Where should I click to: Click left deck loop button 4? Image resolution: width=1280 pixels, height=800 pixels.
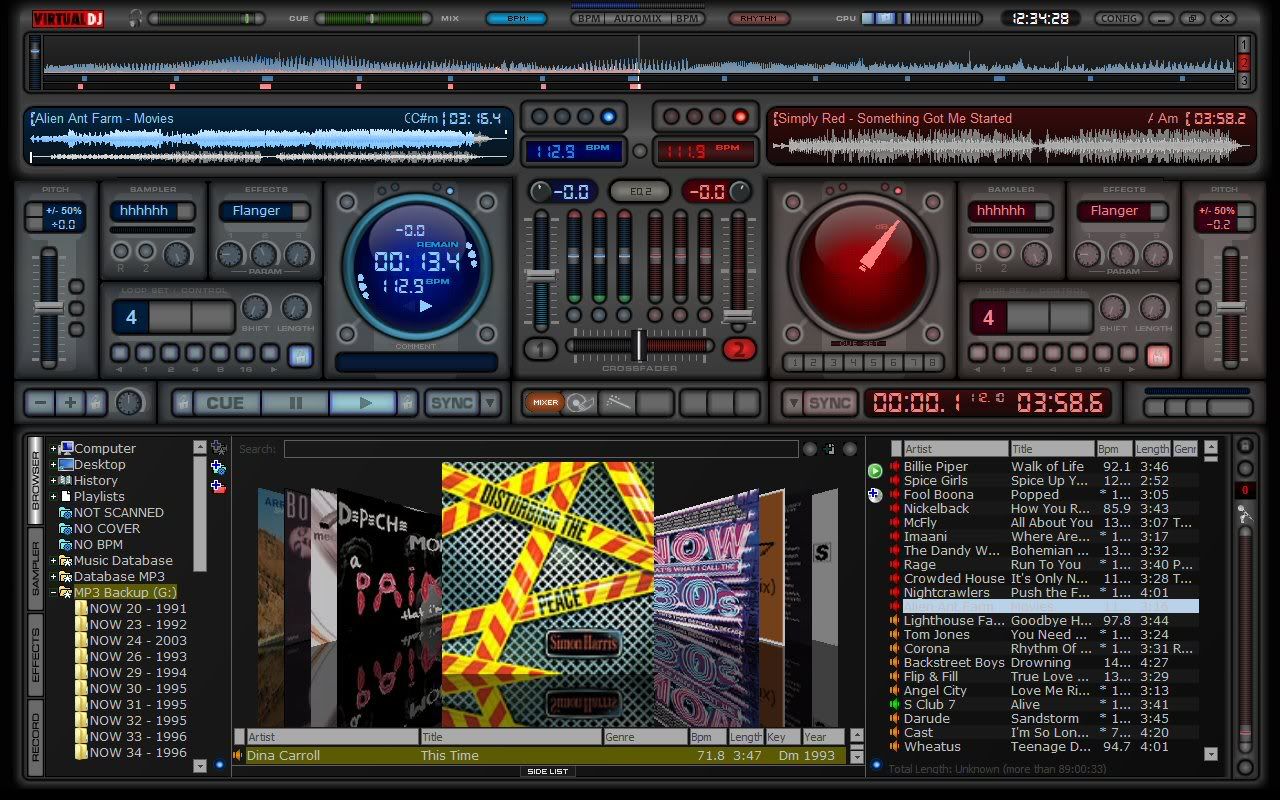click(130, 318)
